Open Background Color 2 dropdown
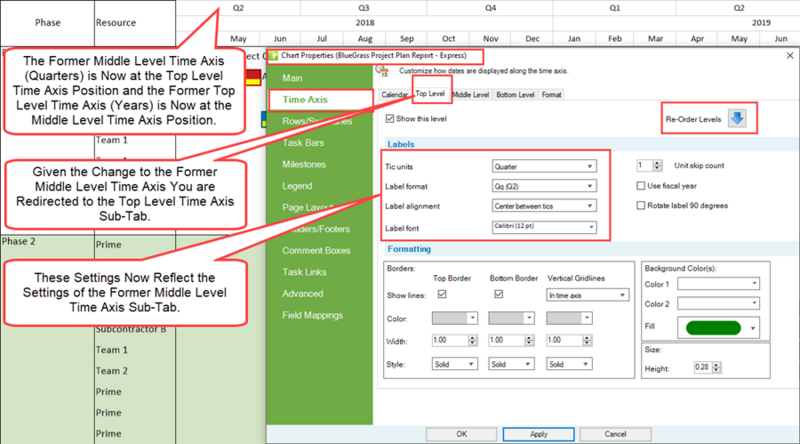800x444 pixels. point(718,304)
